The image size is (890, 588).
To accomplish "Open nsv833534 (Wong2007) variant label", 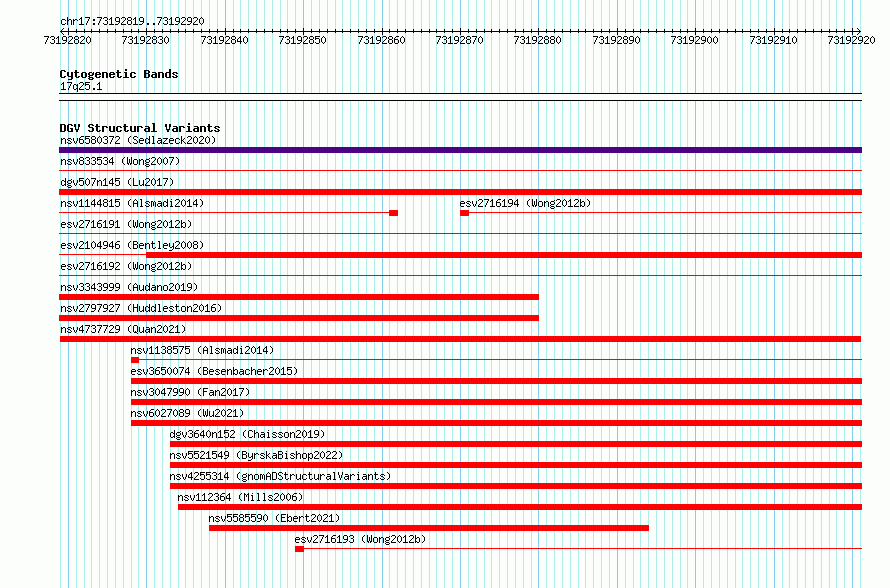I will [120, 161].
